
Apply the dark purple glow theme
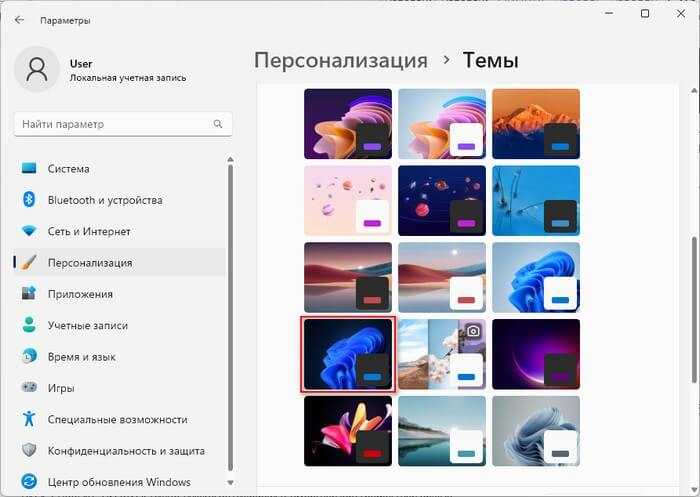[x=536, y=354]
